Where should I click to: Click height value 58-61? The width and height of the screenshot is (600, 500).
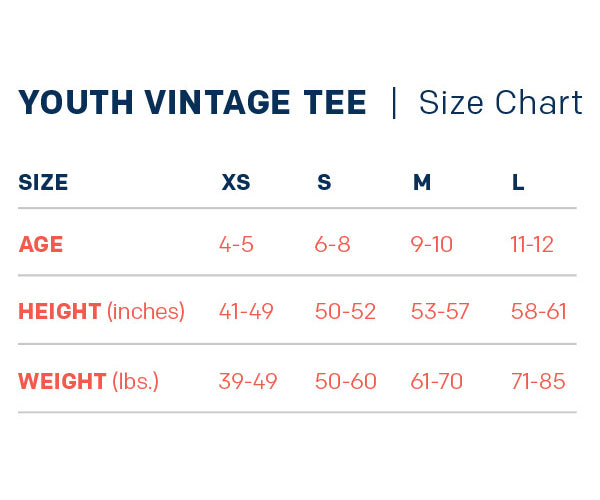[538, 311]
